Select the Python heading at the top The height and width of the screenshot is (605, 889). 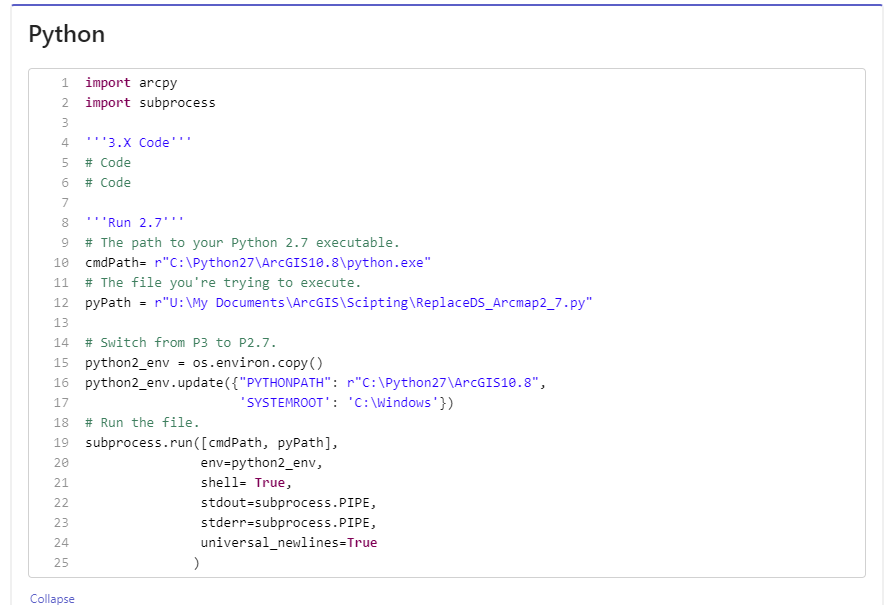coord(65,33)
